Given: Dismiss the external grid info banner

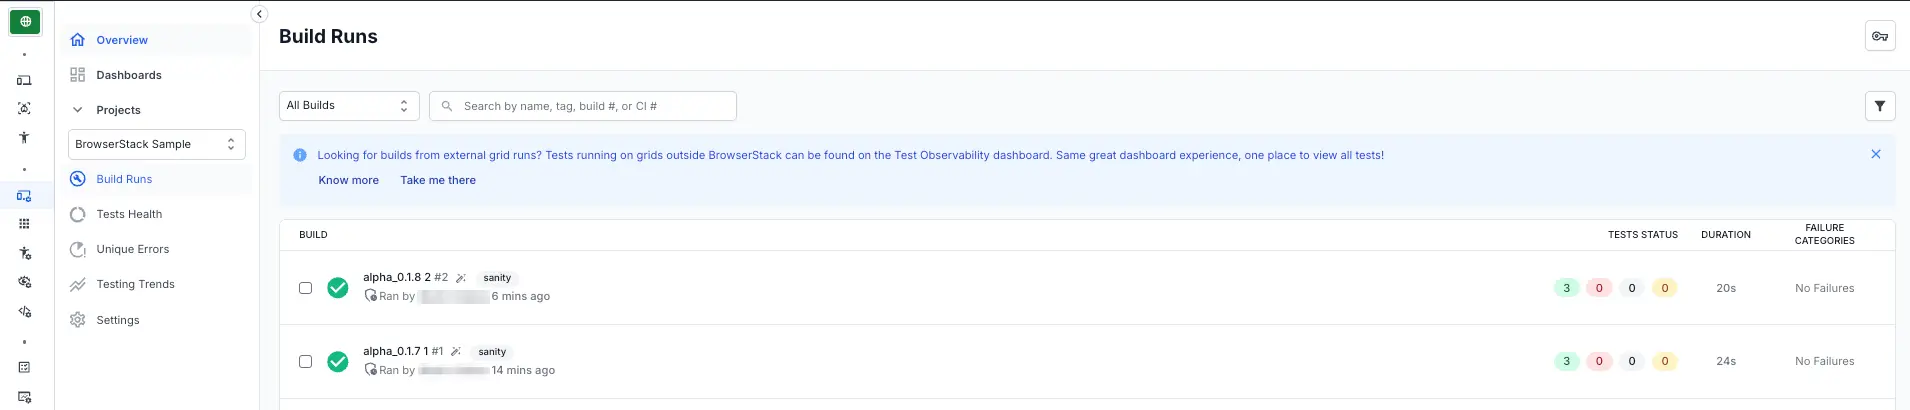Looking at the screenshot, I should pyautogui.click(x=1876, y=154).
